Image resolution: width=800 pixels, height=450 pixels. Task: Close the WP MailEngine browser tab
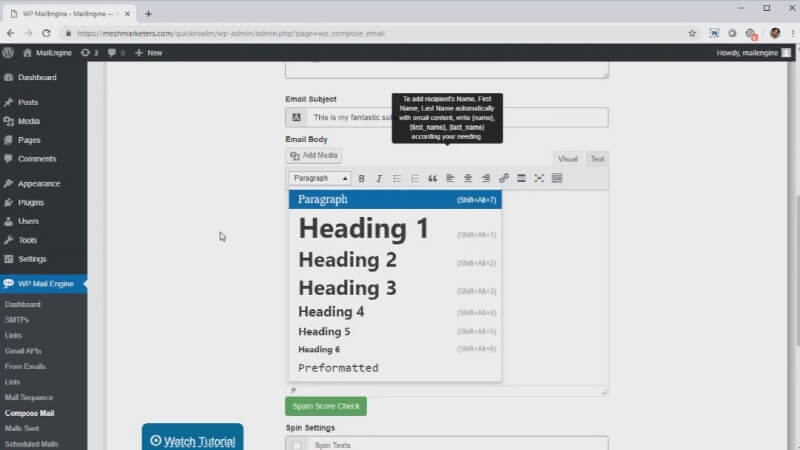click(127, 14)
